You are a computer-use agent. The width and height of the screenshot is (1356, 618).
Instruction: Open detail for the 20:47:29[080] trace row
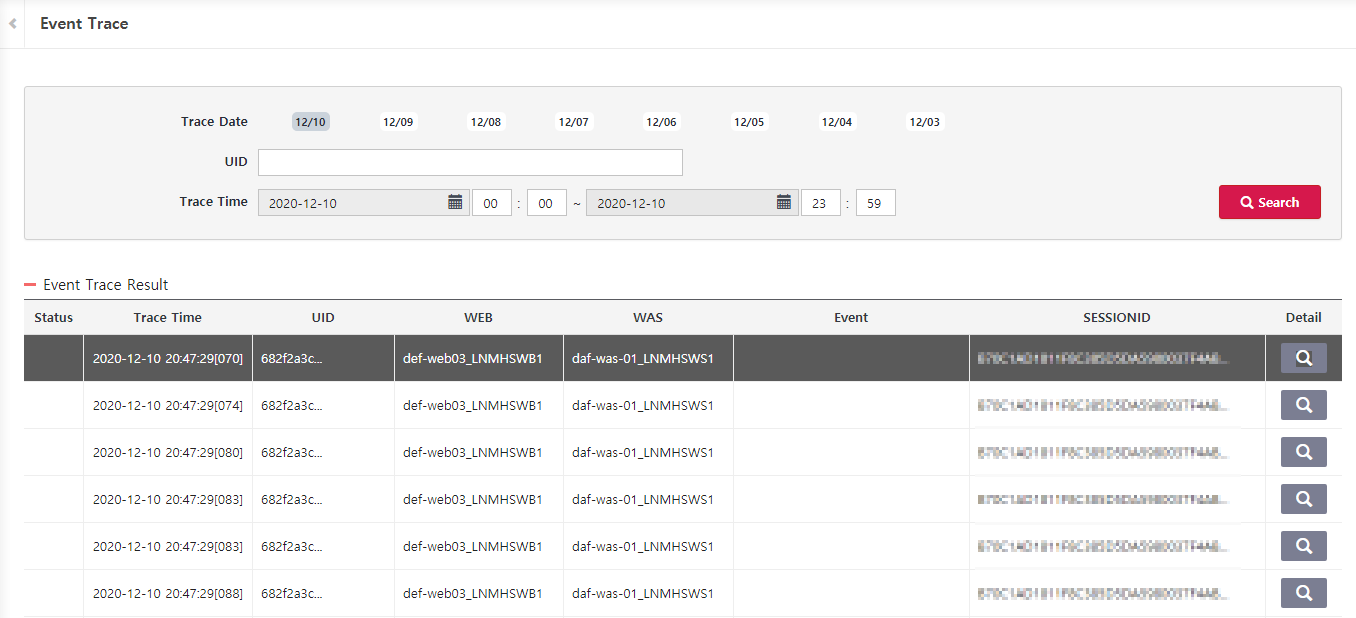click(x=1303, y=452)
